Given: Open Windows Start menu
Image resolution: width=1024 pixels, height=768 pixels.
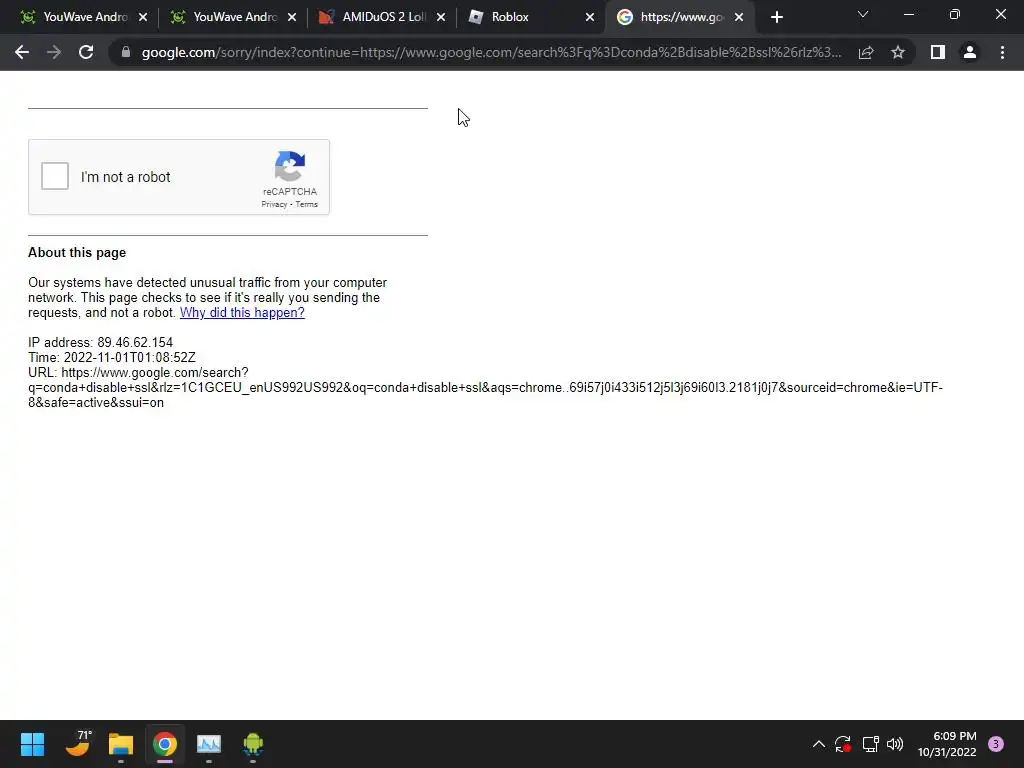Looking at the screenshot, I should [x=32, y=744].
